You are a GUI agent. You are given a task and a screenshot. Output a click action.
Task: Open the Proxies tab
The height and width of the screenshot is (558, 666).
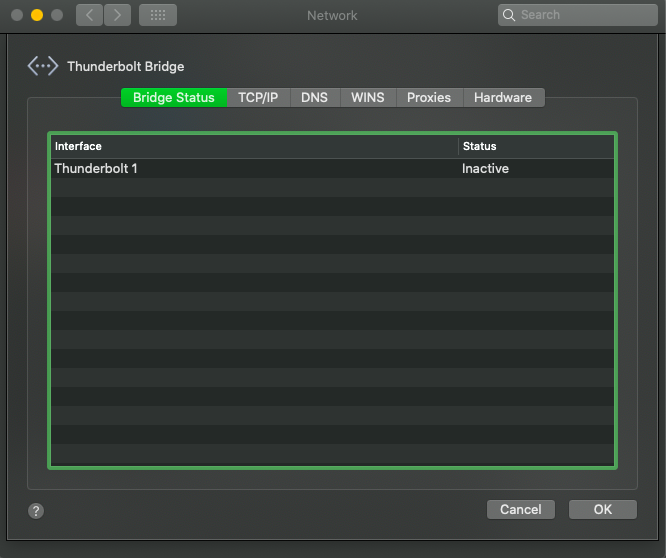[x=429, y=98]
